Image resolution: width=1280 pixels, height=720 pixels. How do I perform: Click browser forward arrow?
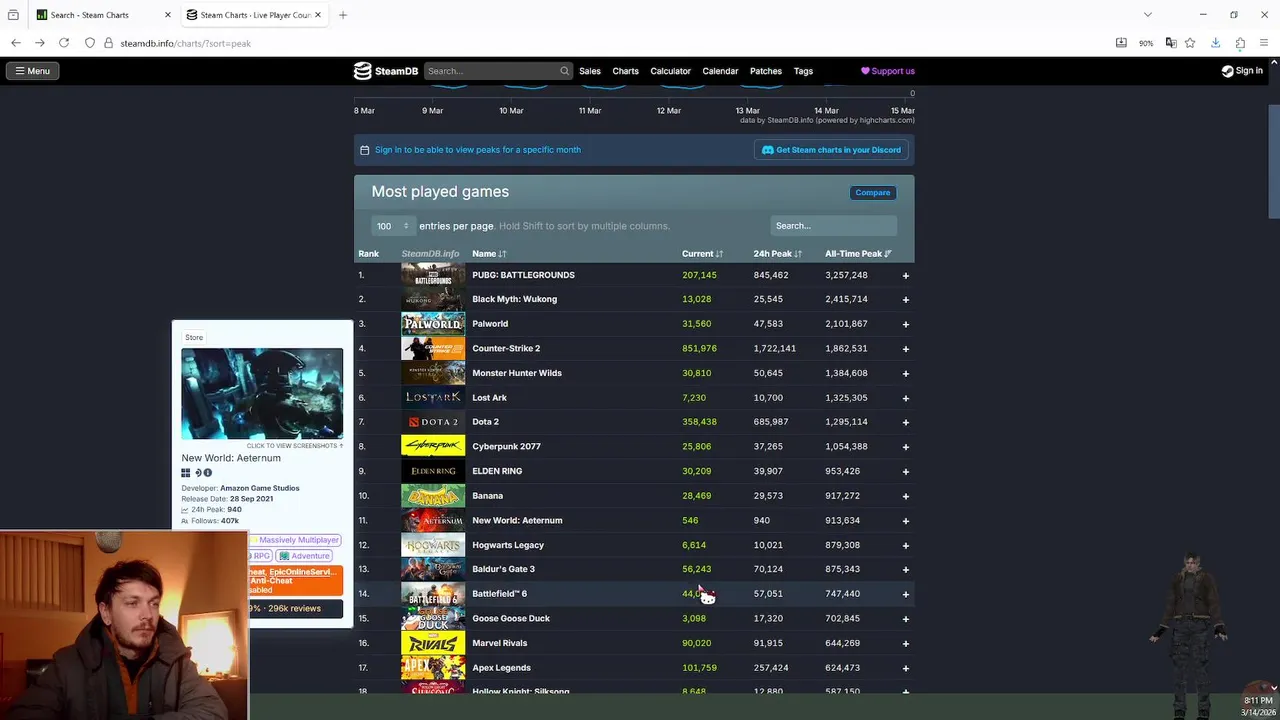point(39,43)
